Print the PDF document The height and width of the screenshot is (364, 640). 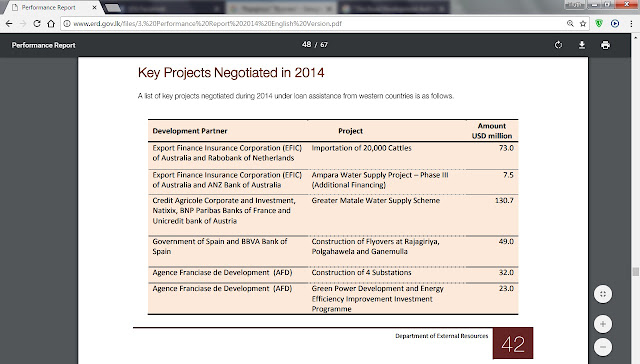pyautogui.click(x=605, y=45)
